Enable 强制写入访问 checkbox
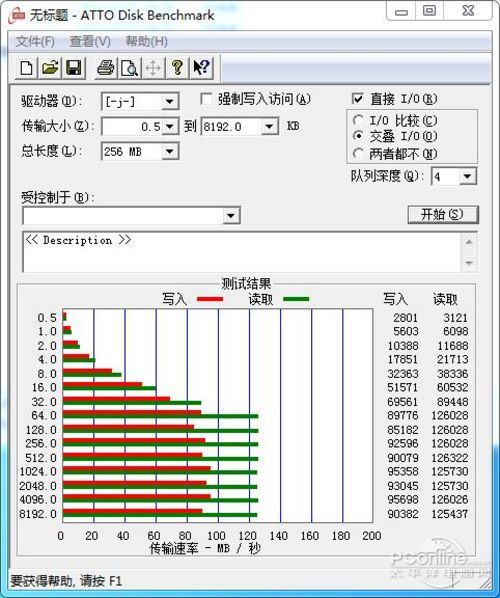This screenshot has height=598, width=500. pyautogui.click(x=206, y=100)
